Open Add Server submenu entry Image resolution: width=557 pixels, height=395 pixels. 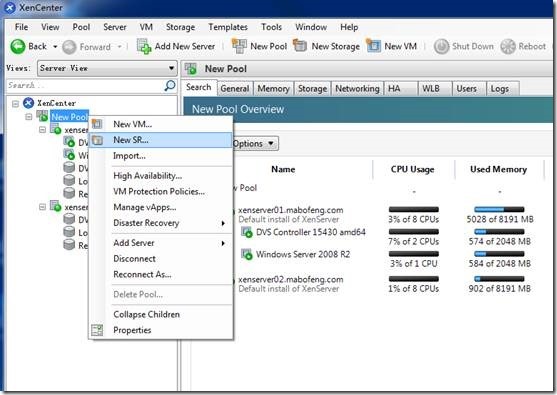tap(161, 243)
